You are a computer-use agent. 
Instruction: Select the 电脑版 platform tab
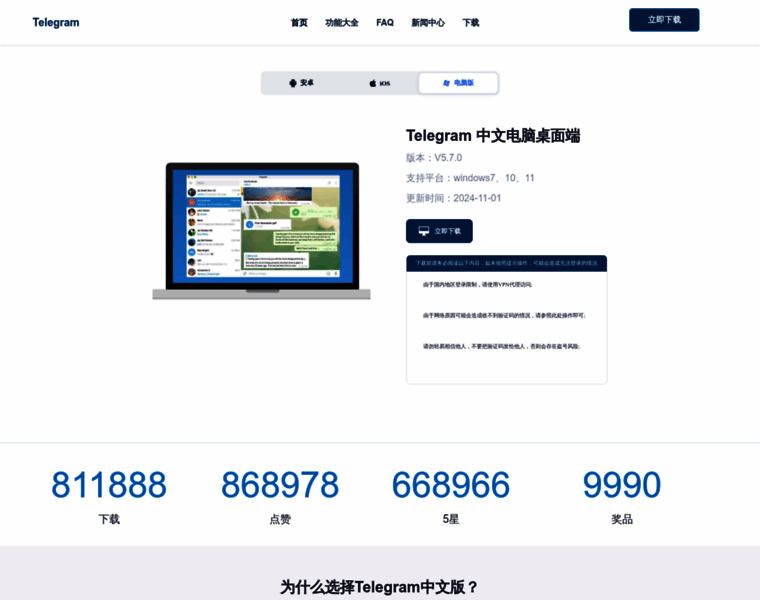click(458, 83)
